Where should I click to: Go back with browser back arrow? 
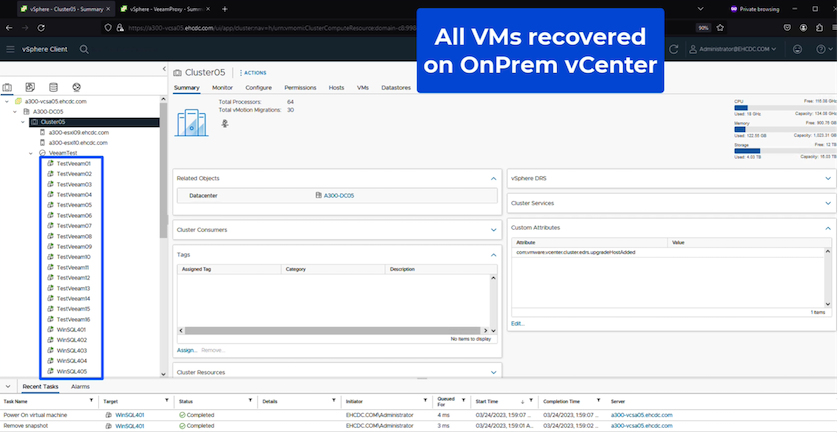(10, 28)
